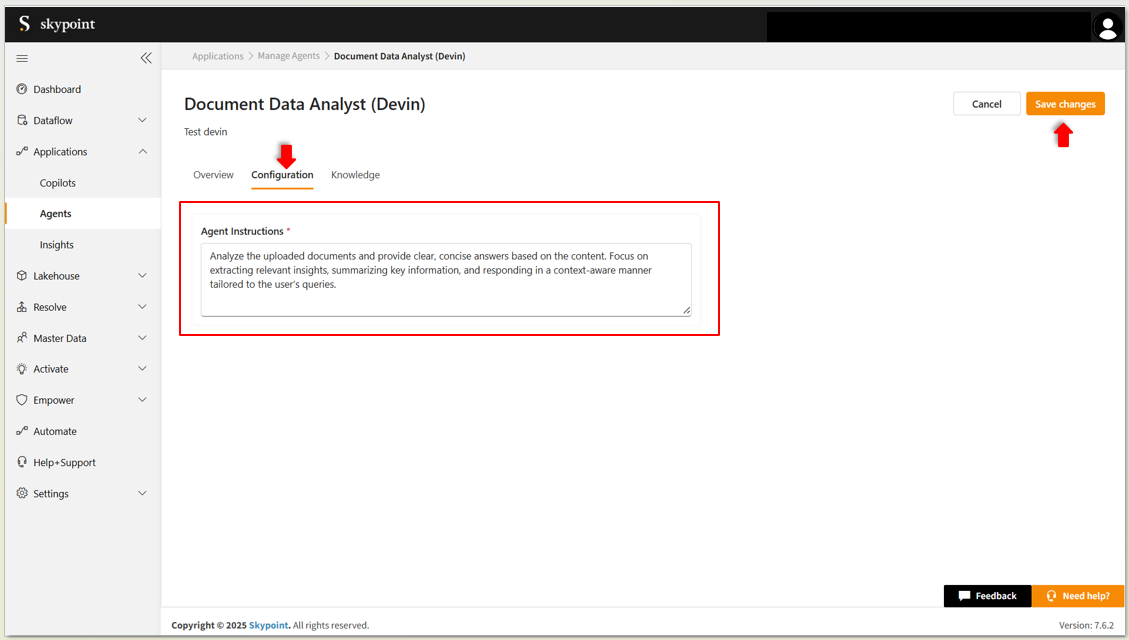
Task: Click the Cancel button
Action: pos(986,104)
